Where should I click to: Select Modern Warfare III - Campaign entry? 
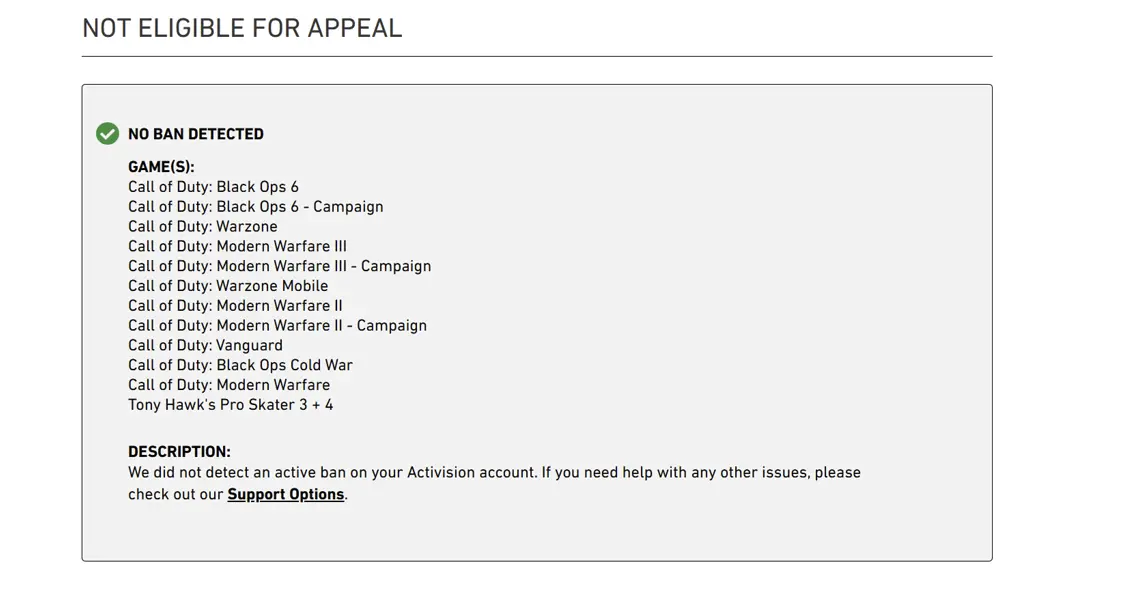(x=279, y=266)
